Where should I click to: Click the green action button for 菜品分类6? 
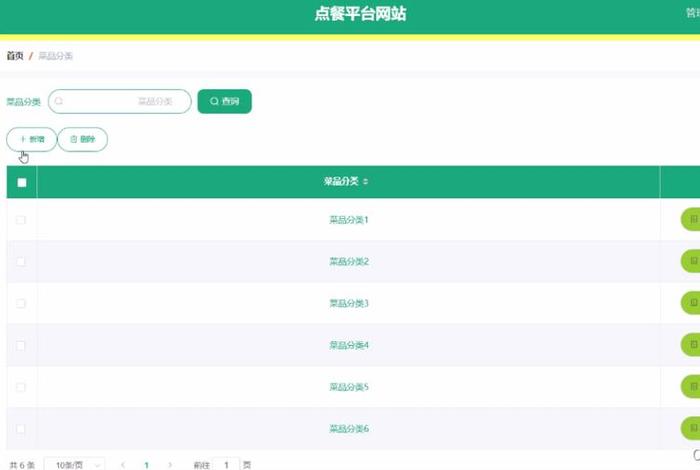pos(690,428)
